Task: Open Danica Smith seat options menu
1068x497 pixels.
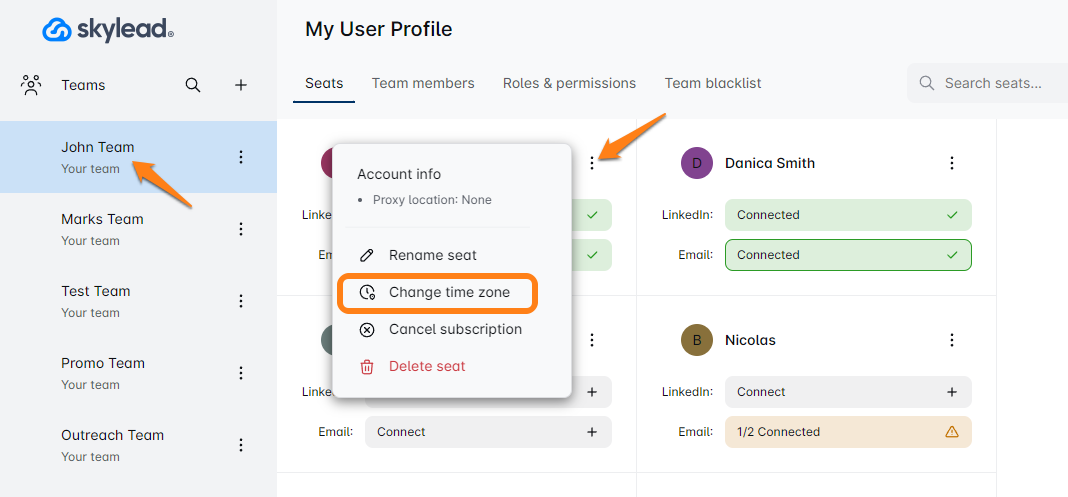Action: click(952, 163)
